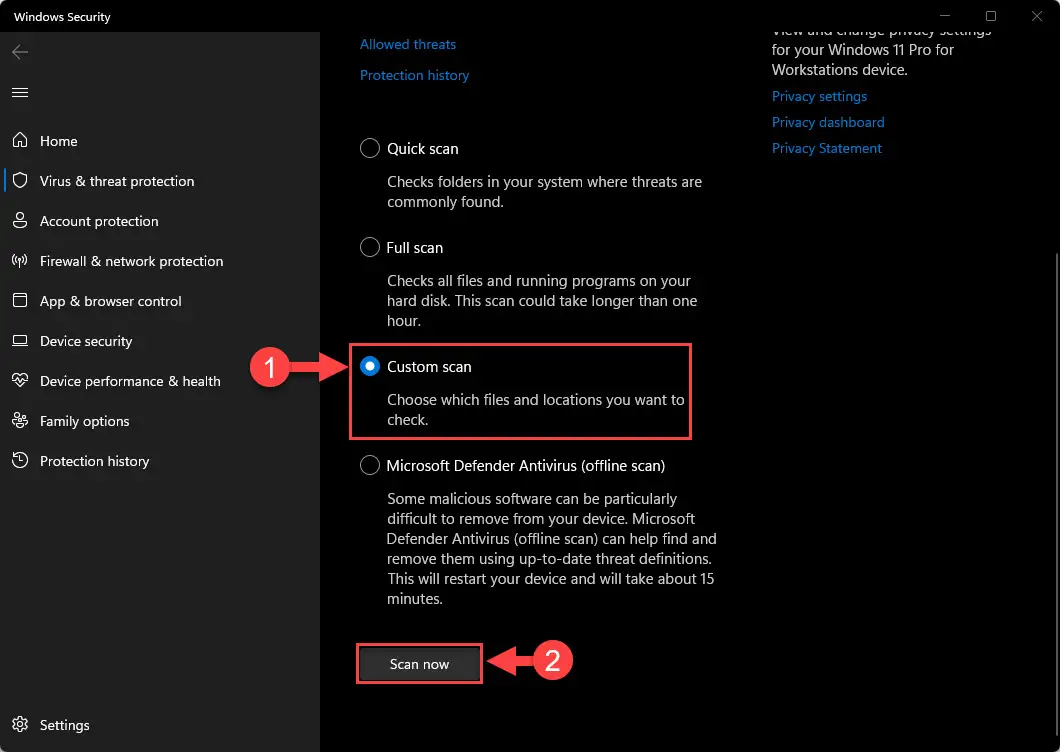Click the Firewall & network protection antenna icon
Viewport: 1060px width, 752px height.
20,260
